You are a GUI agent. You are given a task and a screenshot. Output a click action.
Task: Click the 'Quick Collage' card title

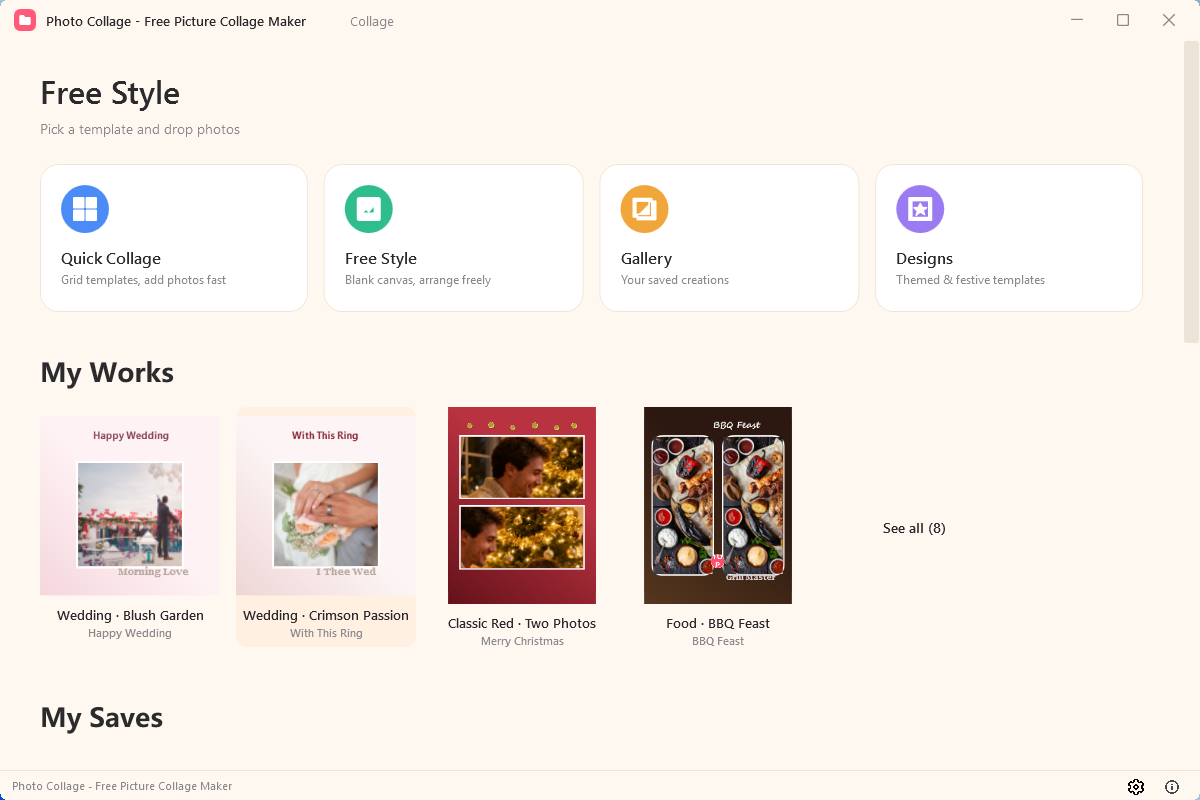point(111,258)
